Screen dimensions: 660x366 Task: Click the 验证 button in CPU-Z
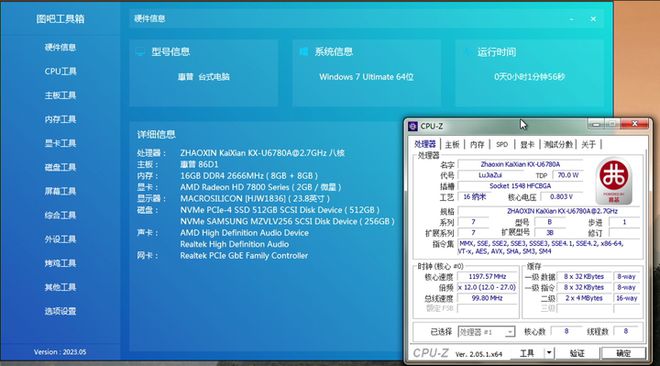click(x=577, y=353)
